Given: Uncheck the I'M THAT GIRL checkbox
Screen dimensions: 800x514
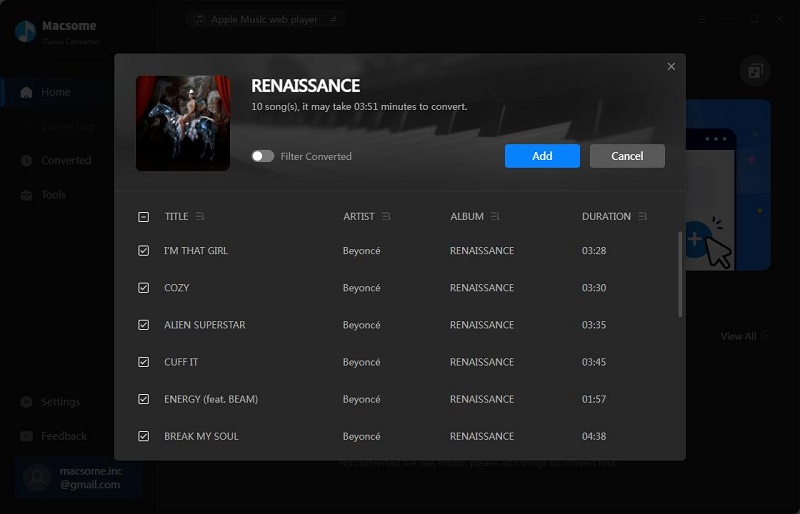Looking at the screenshot, I should click(143, 251).
